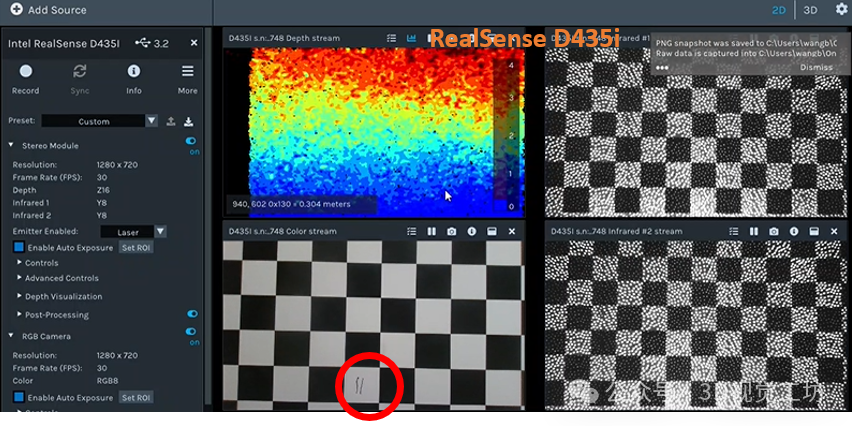852x426 pixels.
Task: Click Stereo Module resolution 1280 x 720
Action: tap(117, 165)
